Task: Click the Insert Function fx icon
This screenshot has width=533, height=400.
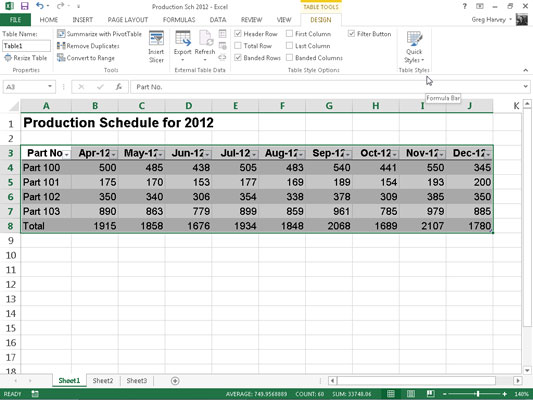Action: 118,87
